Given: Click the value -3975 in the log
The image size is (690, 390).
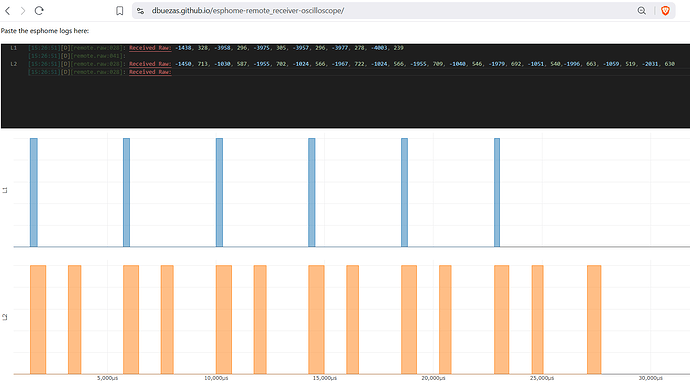Looking at the screenshot, I should pos(262,48).
